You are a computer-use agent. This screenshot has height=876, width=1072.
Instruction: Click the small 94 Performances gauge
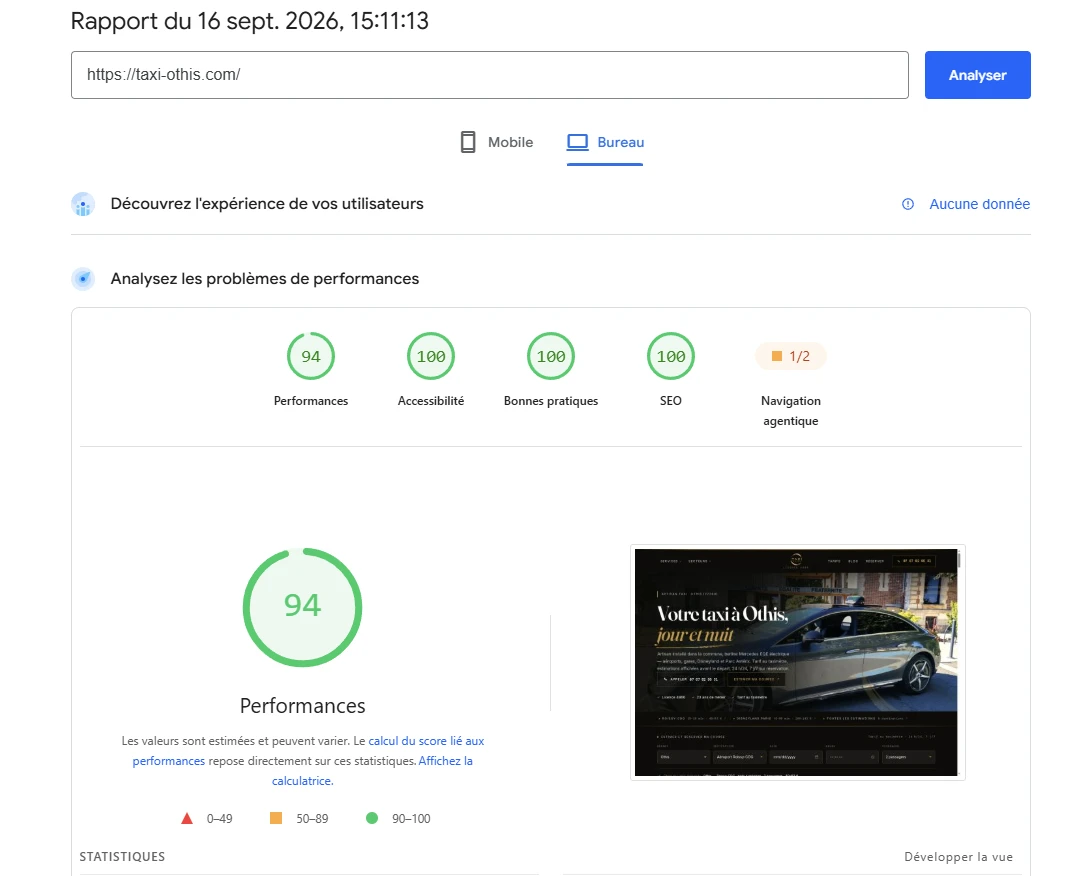coord(311,356)
